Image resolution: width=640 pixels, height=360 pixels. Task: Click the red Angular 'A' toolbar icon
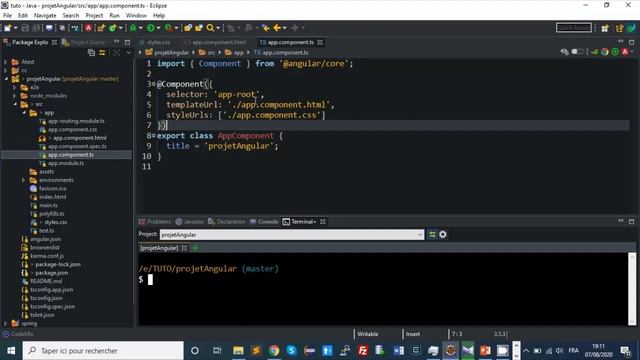point(88,28)
